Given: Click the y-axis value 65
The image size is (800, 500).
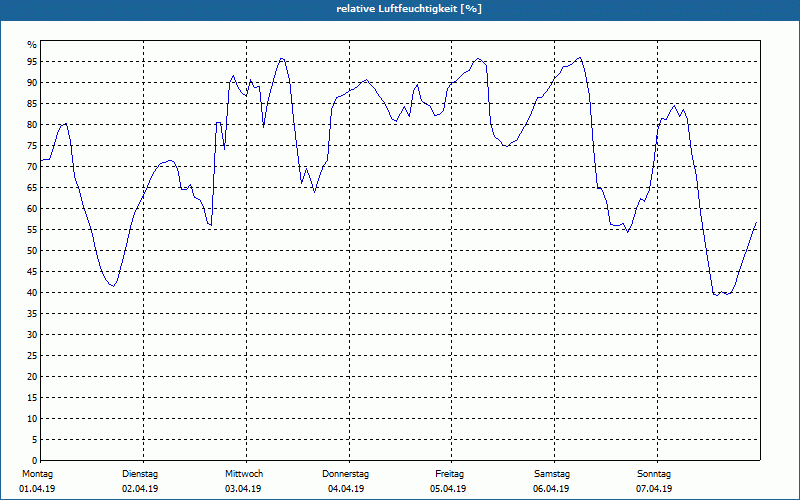Looking at the screenshot, I should (x=32, y=188).
